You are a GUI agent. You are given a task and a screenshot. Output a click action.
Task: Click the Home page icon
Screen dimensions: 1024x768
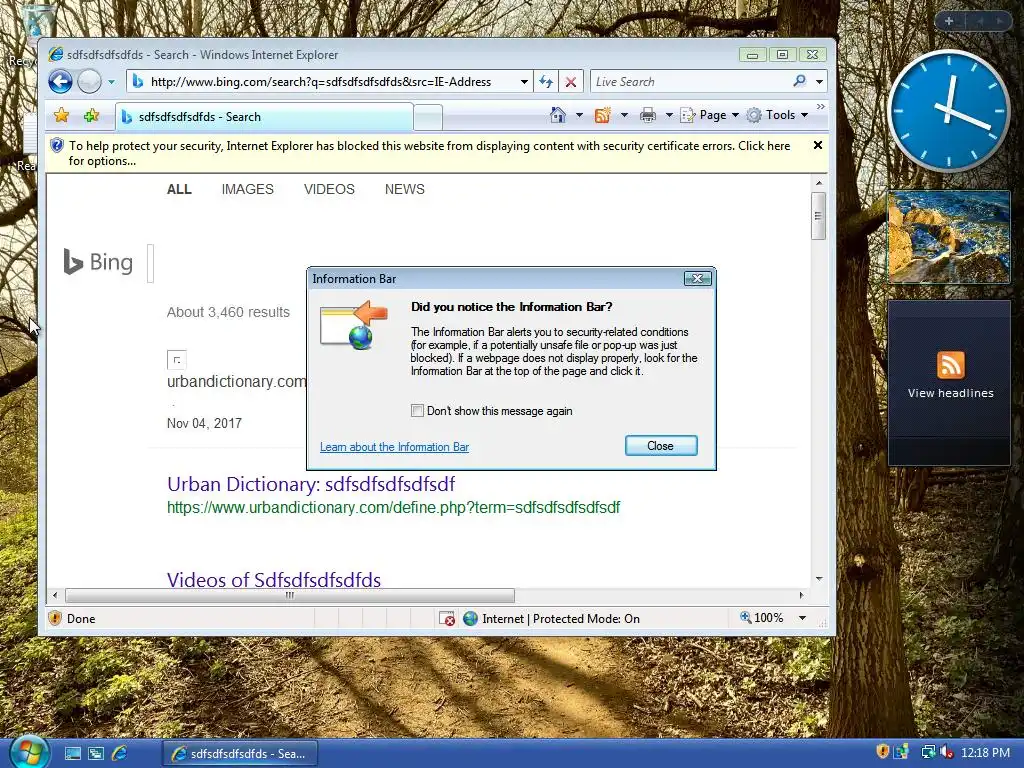point(558,115)
